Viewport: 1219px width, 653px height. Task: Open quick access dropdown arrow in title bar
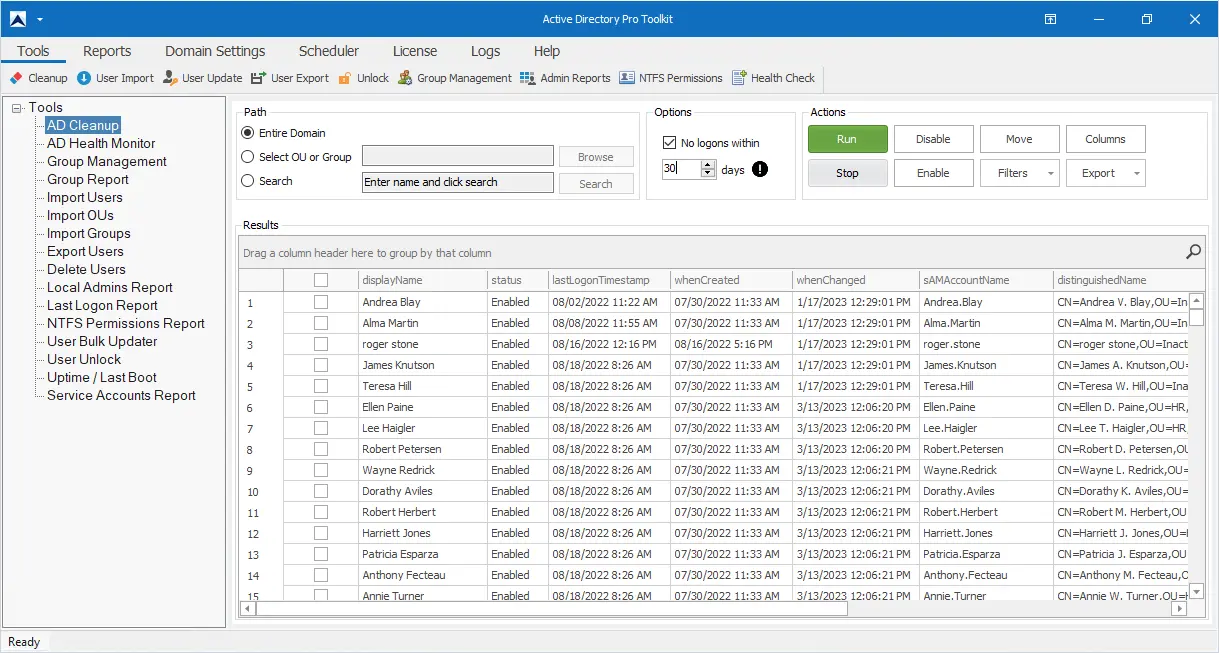(x=40, y=19)
